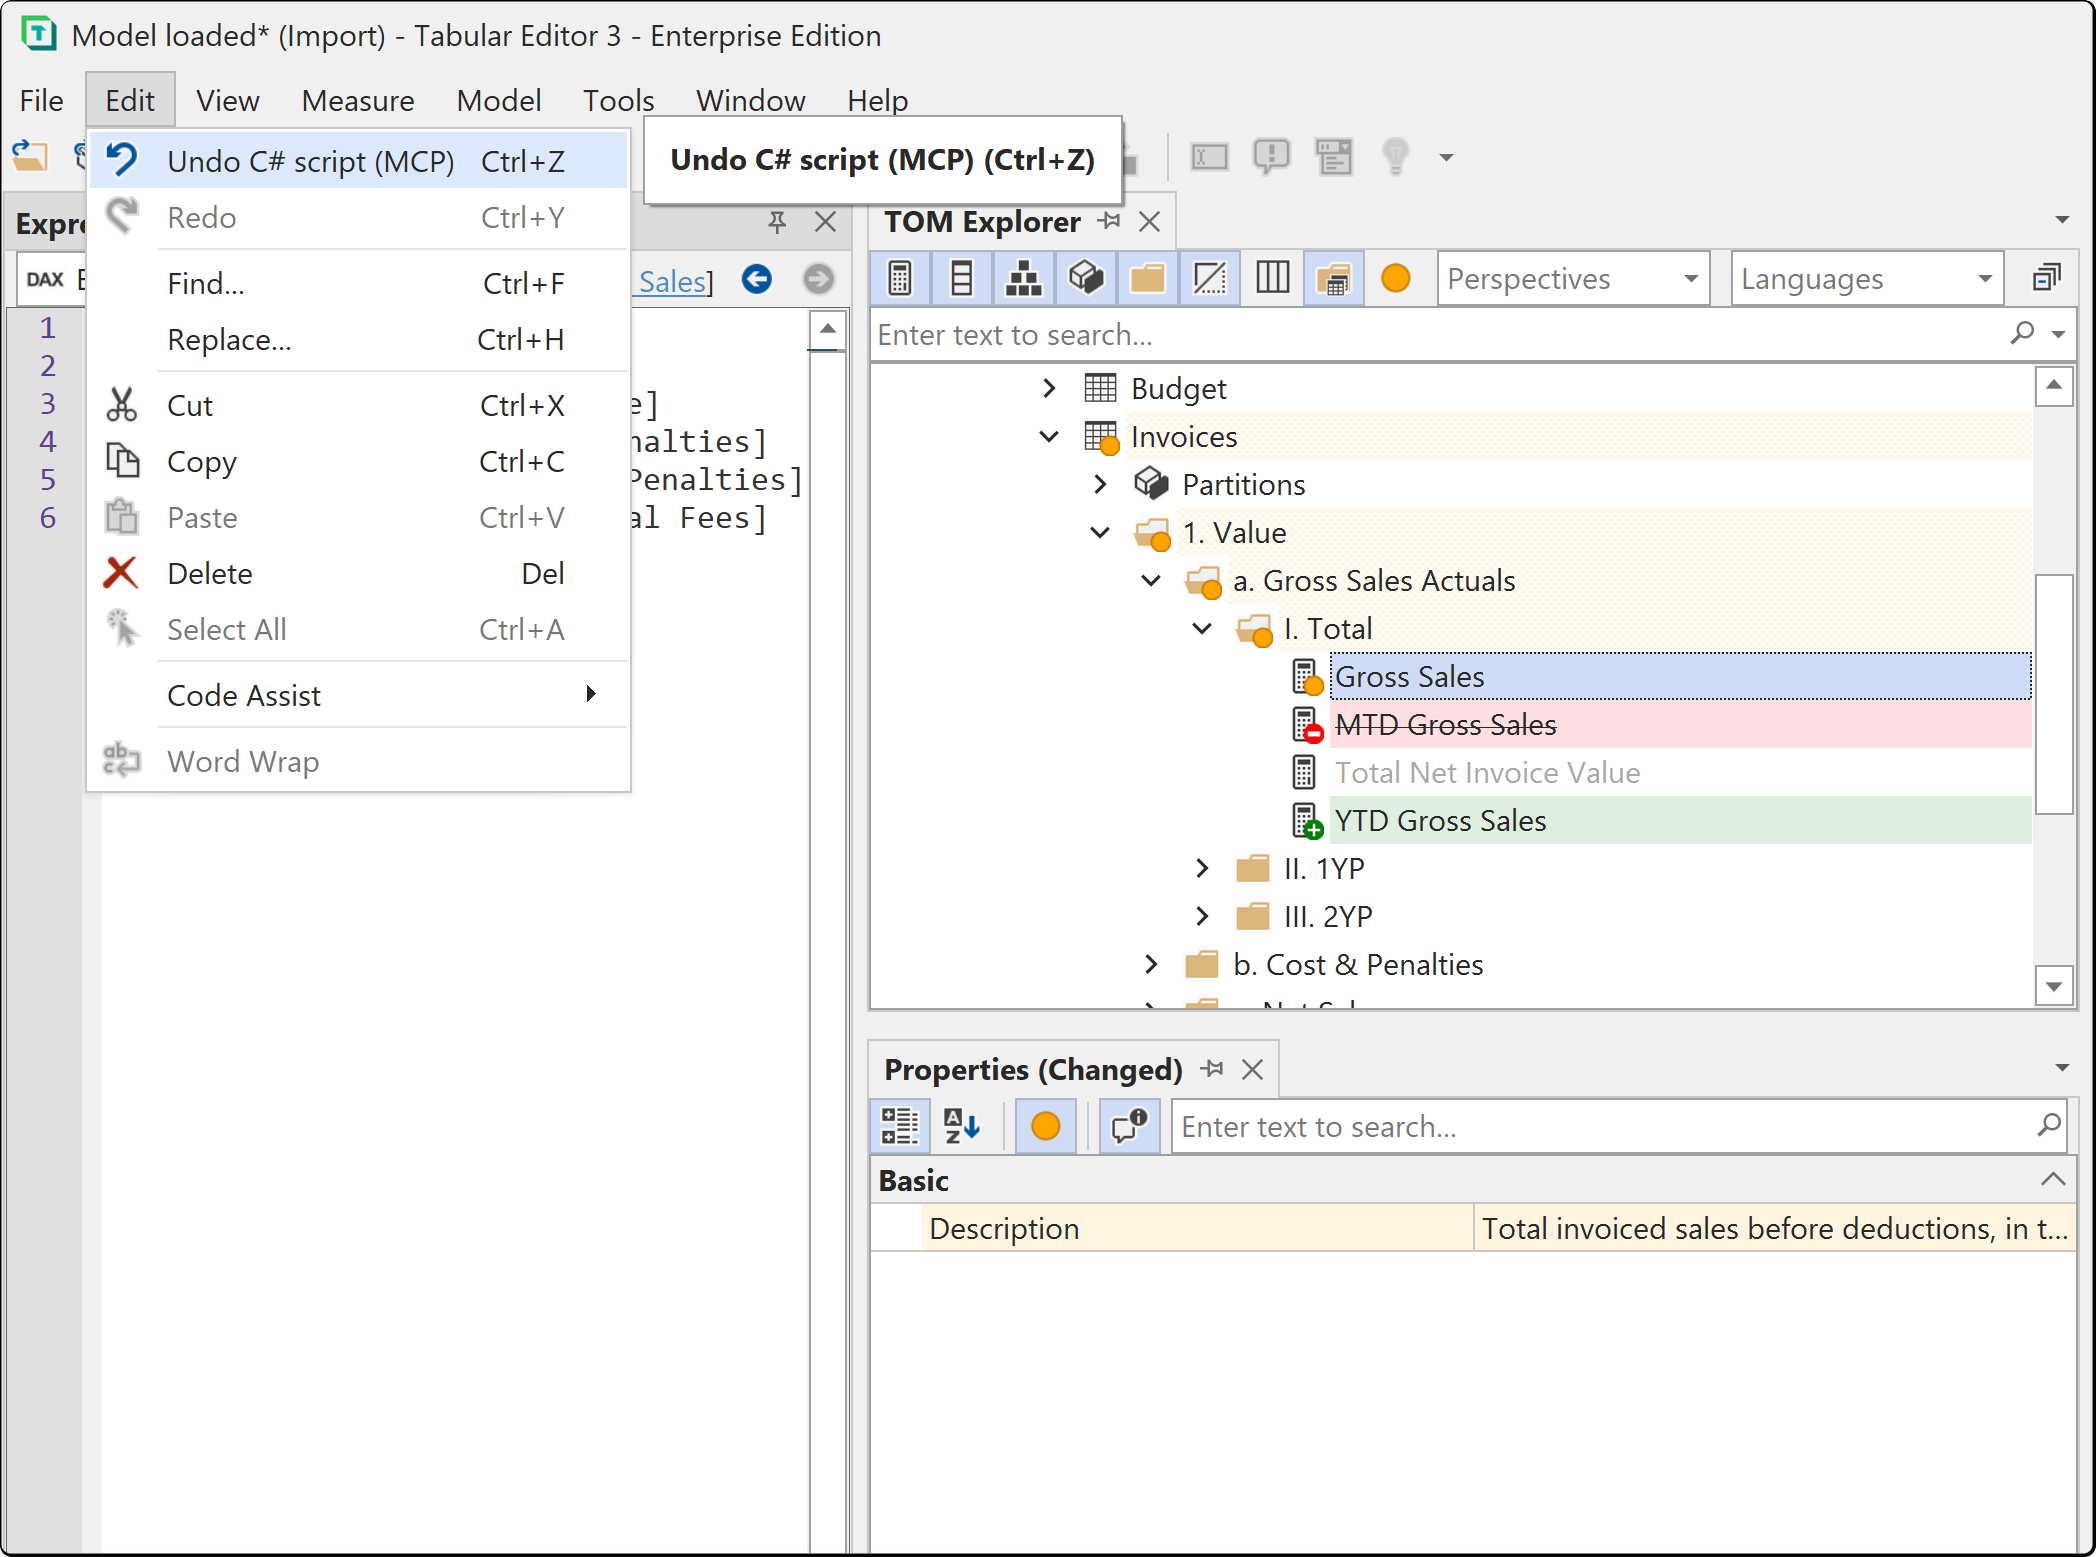Collapse the Basic properties section

2053,1179
